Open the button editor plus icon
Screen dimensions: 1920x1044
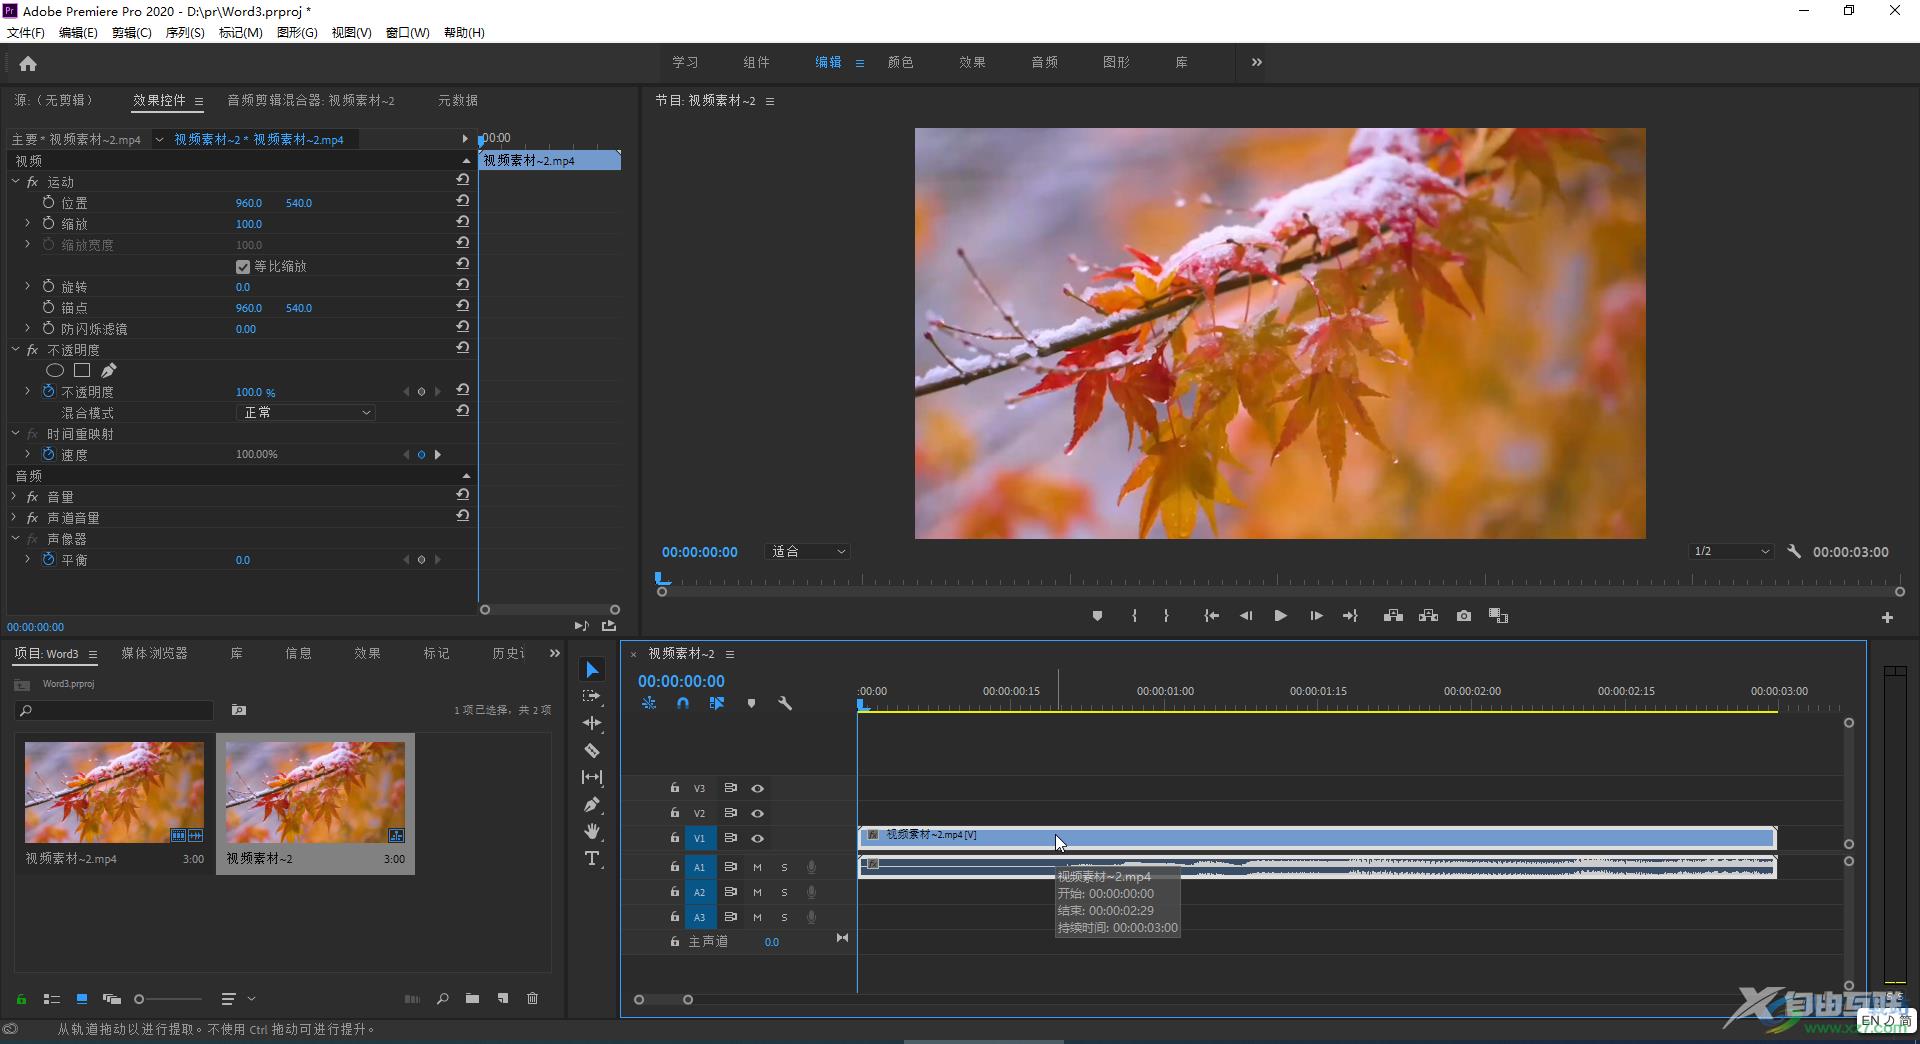[x=1887, y=618]
